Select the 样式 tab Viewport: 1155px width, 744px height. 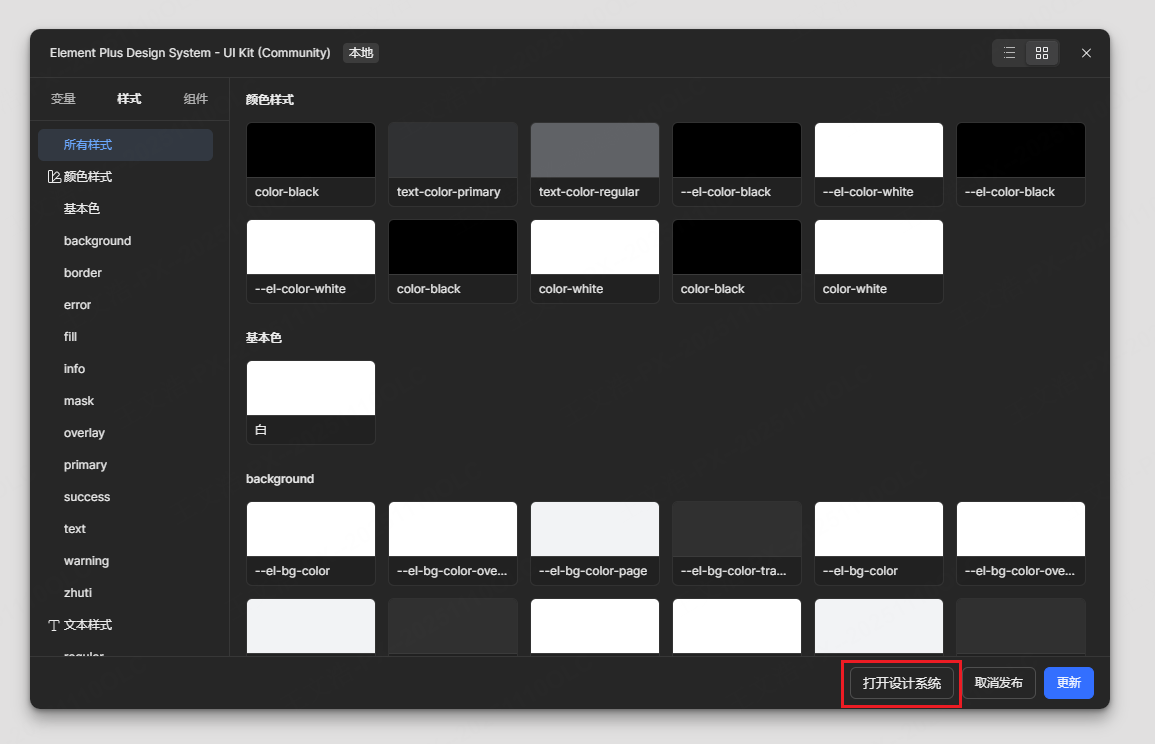[129, 99]
